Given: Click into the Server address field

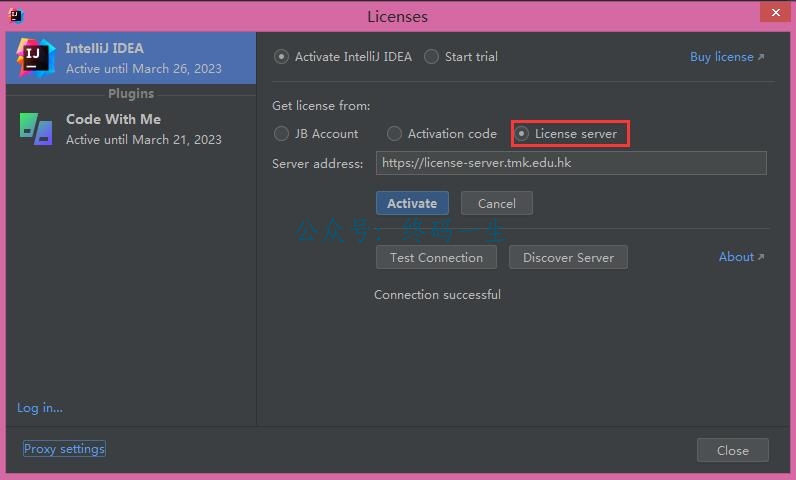Looking at the screenshot, I should click(571, 163).
